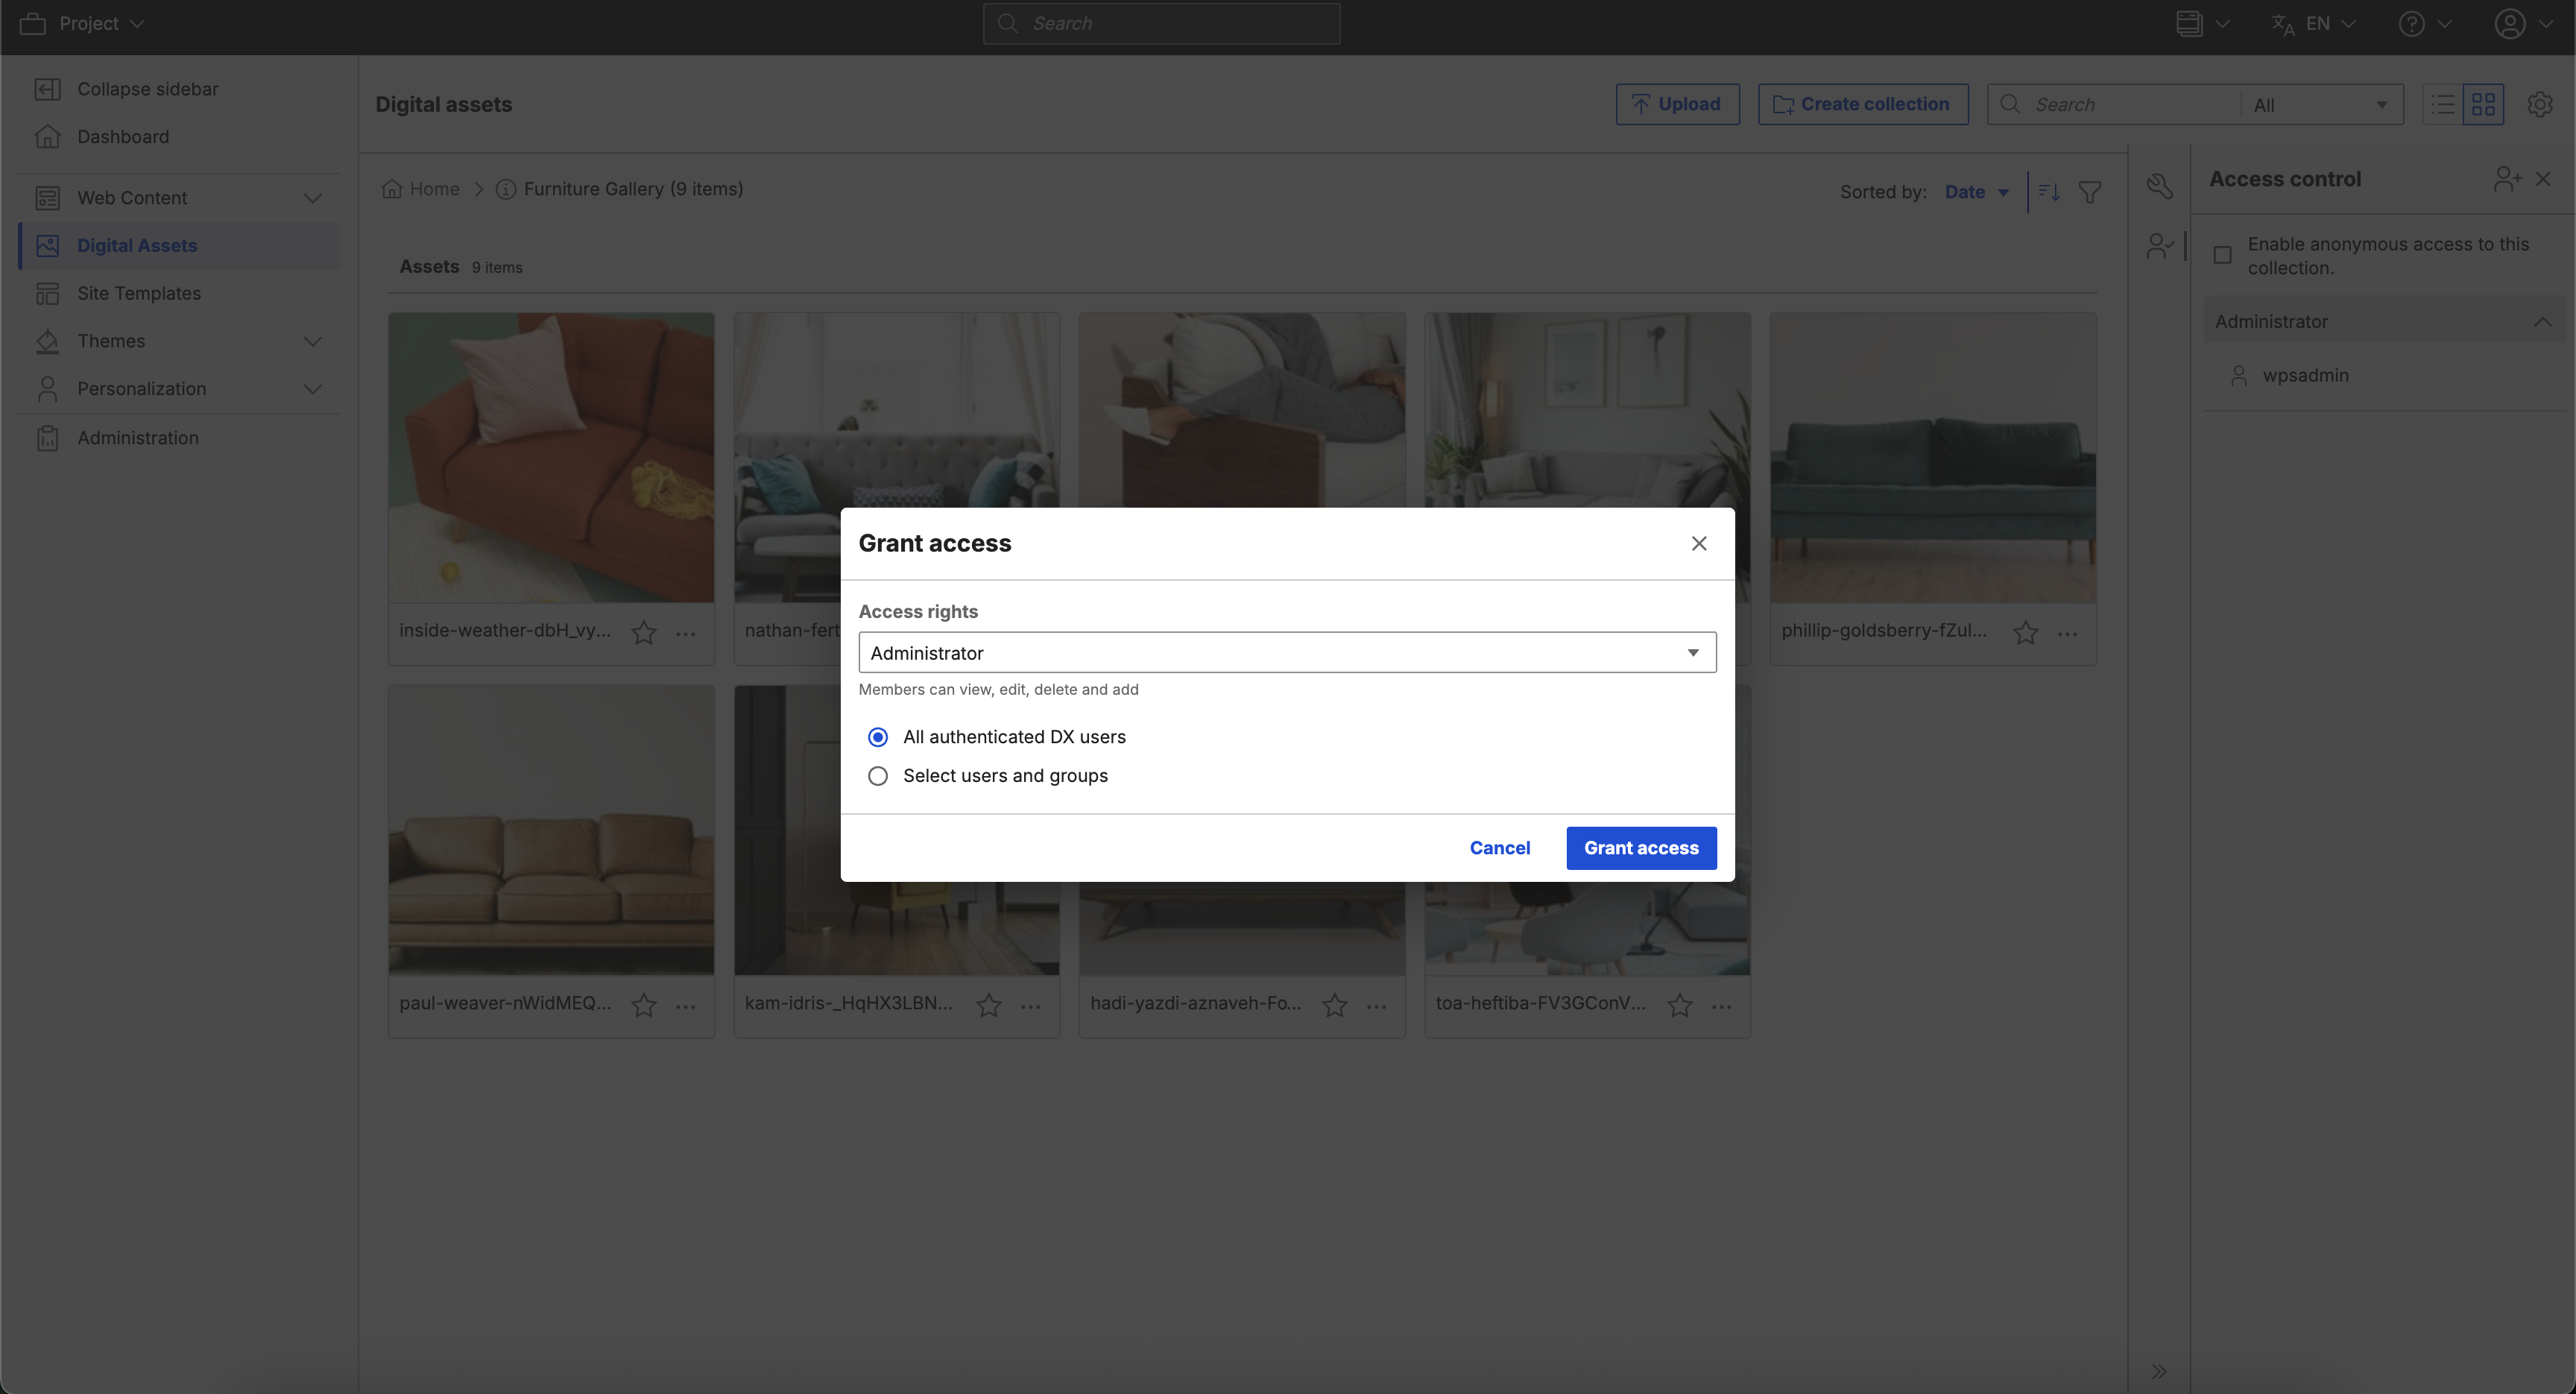Open settings gear in Digital assets header

pyautogui.click(x=2539, y=104)
